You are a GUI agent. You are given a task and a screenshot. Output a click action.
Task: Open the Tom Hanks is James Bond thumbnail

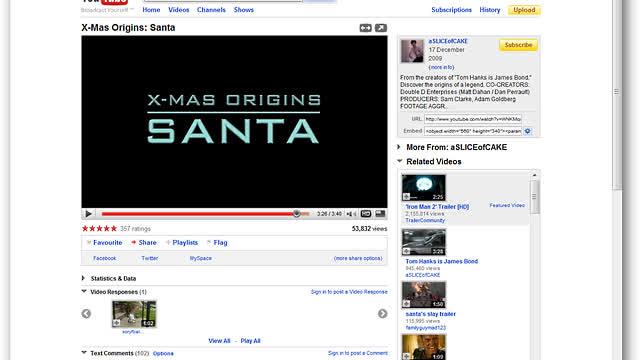tap(424, 242)
